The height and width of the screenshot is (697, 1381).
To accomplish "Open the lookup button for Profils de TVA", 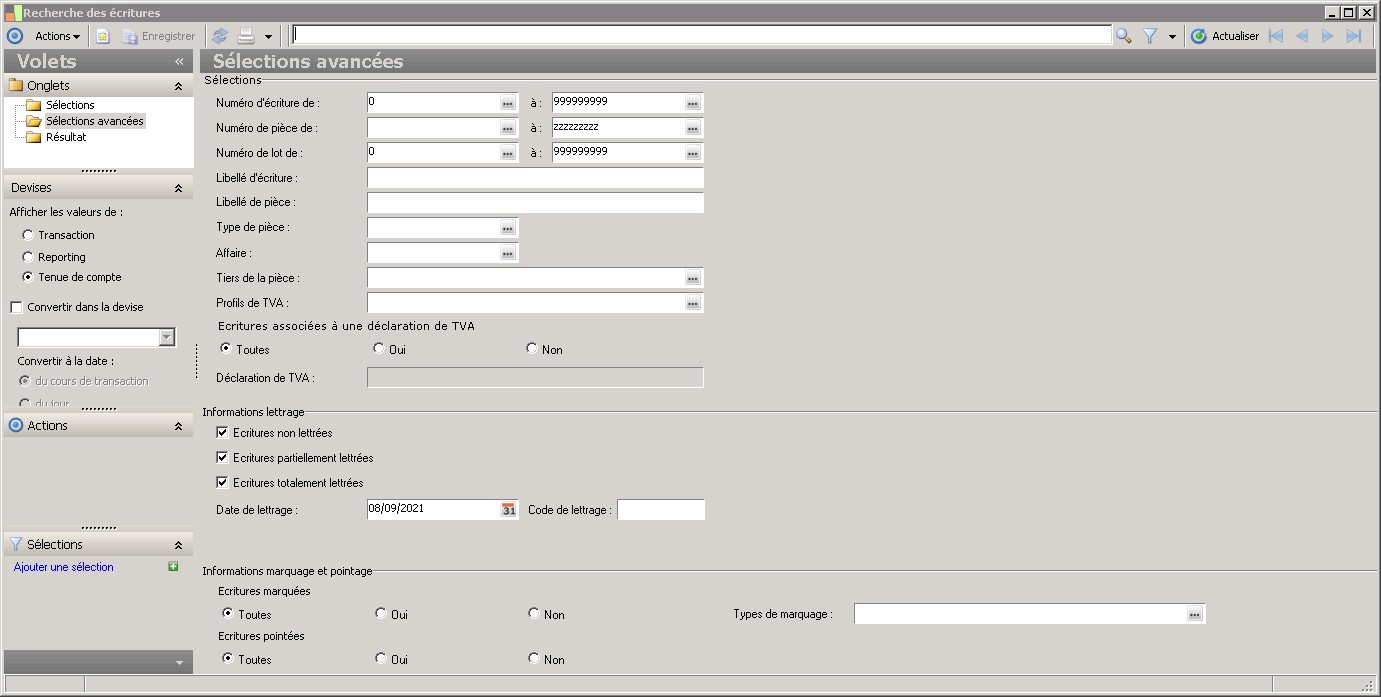I will click(692, 303).
